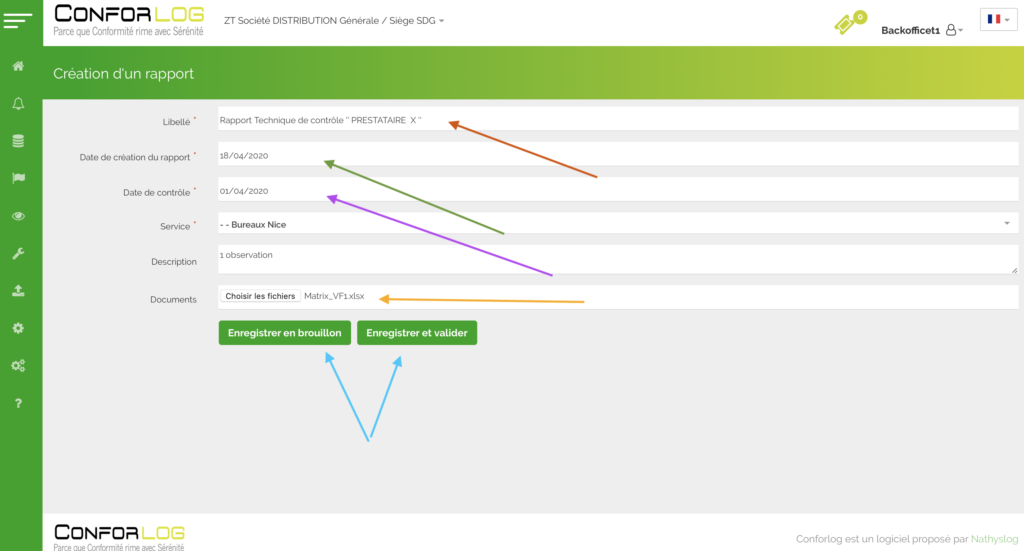Click the Enregistrer en brouillon button
This screenshot has height=551, width=1024.
tap(284, 333)
